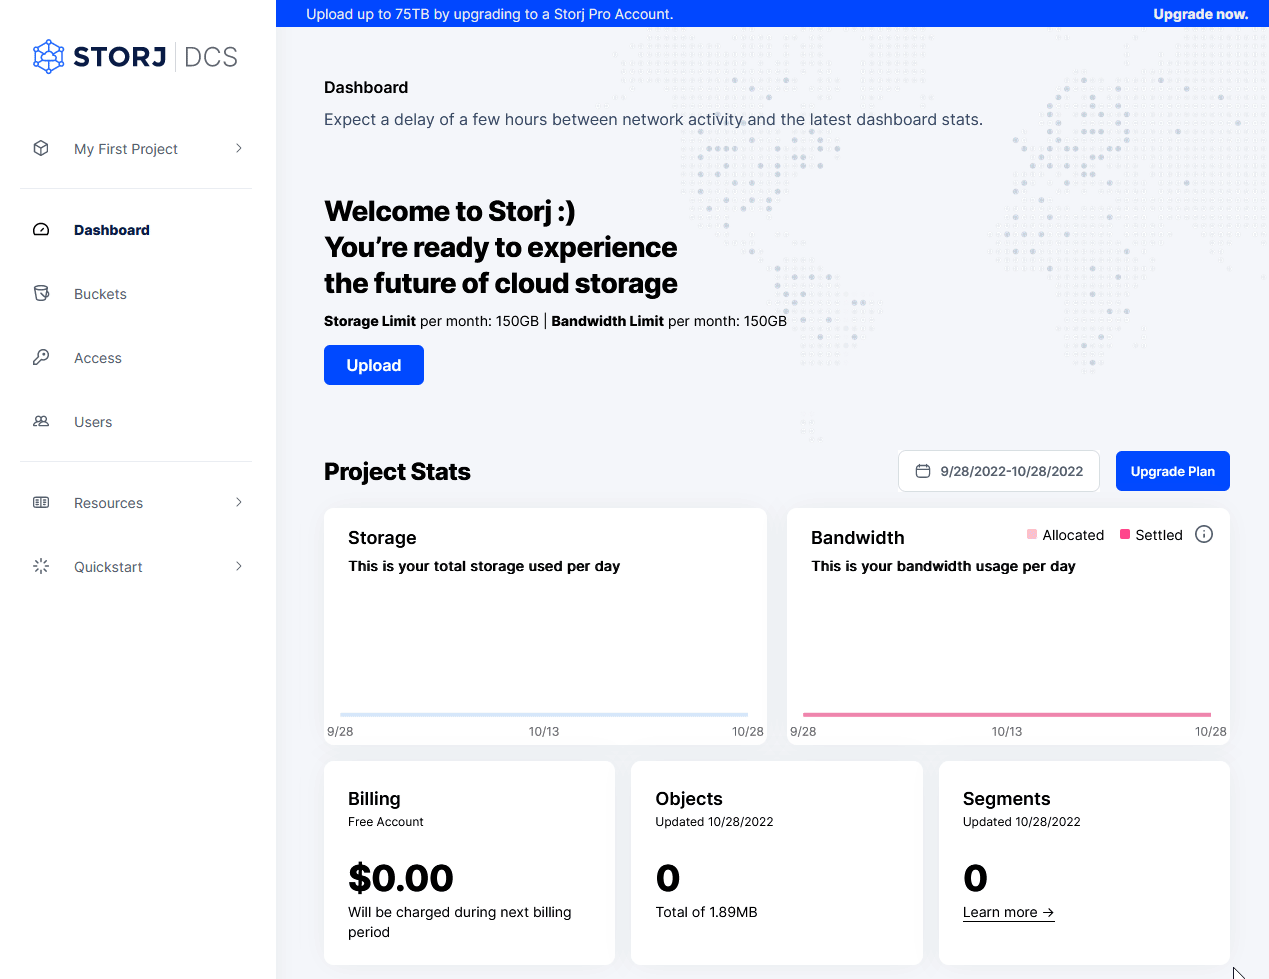This screenshot has width=1269, height=979.
Task: Click the Users people icon
Action: point(41,421)
